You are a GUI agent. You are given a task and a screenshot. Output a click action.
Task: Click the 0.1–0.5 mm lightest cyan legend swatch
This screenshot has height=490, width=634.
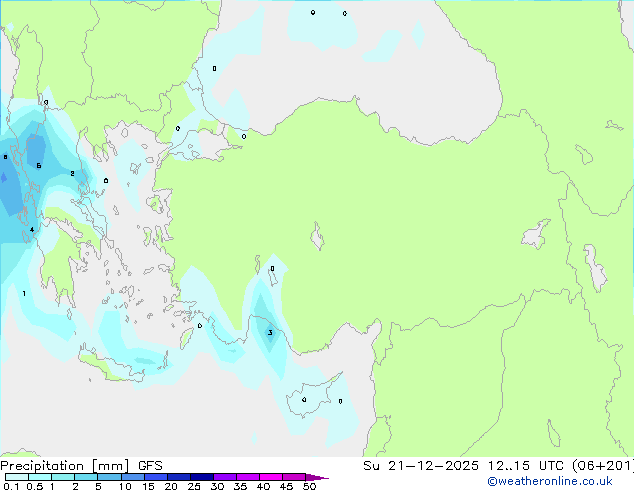coord(17,477)
